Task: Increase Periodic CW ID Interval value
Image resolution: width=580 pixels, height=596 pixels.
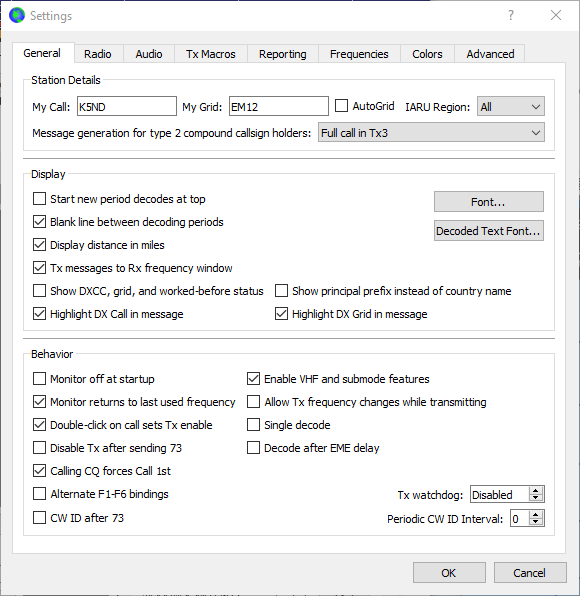Action: [x=536, y=515]
